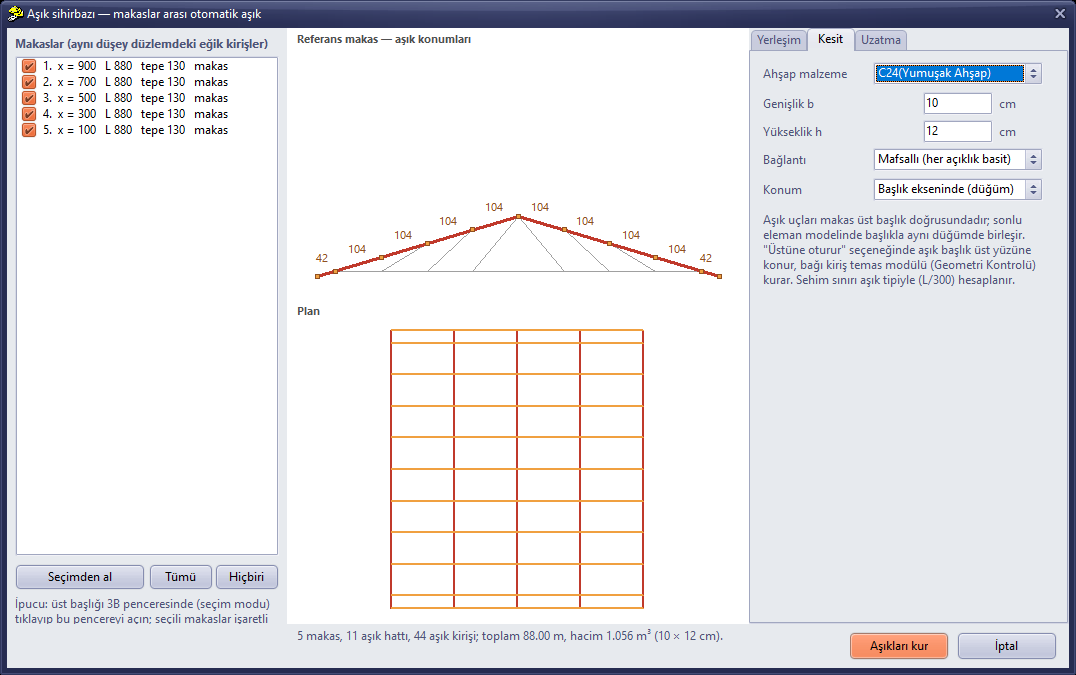
Task: Open the Ahşap malzeme dropdown
Action: coord(957,73)
